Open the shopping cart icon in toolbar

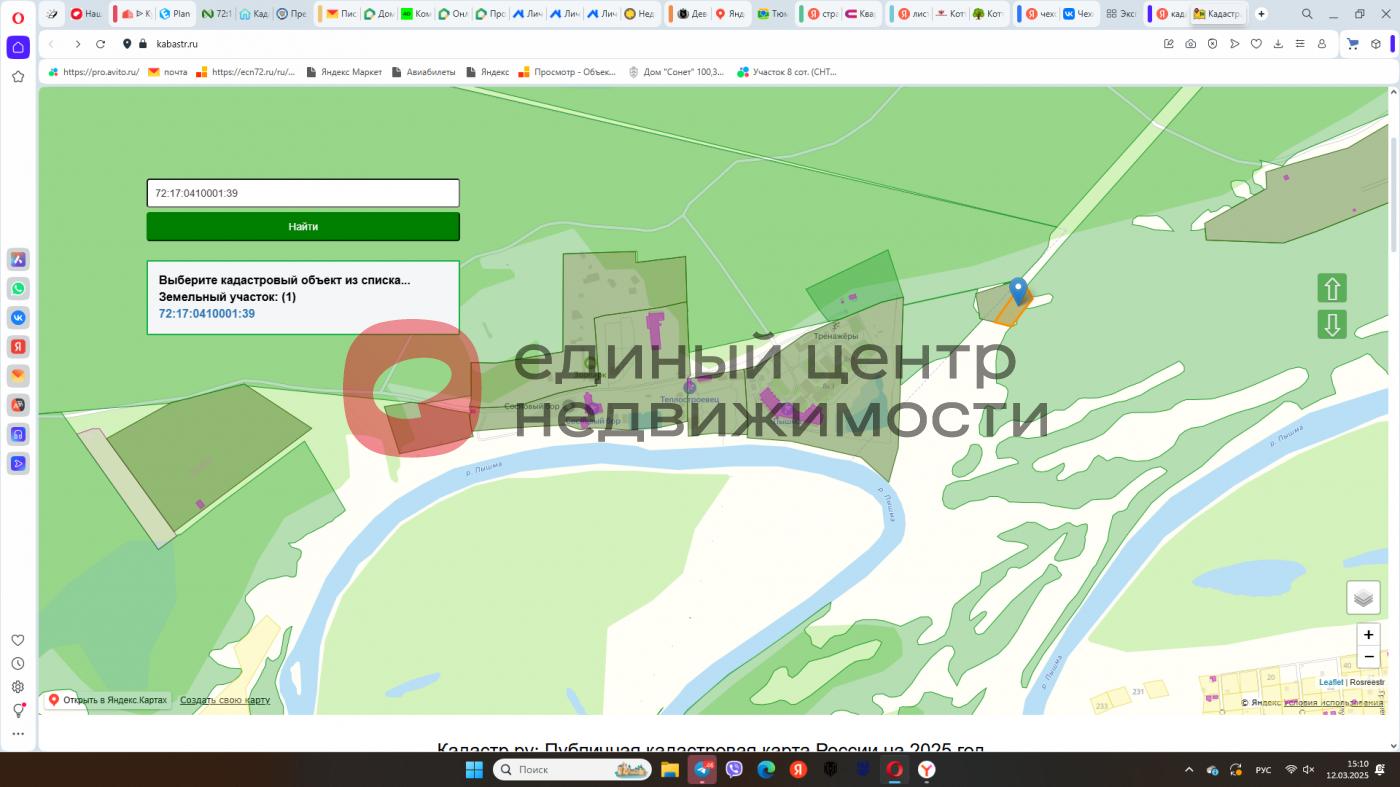click(x=1353, y=44)
